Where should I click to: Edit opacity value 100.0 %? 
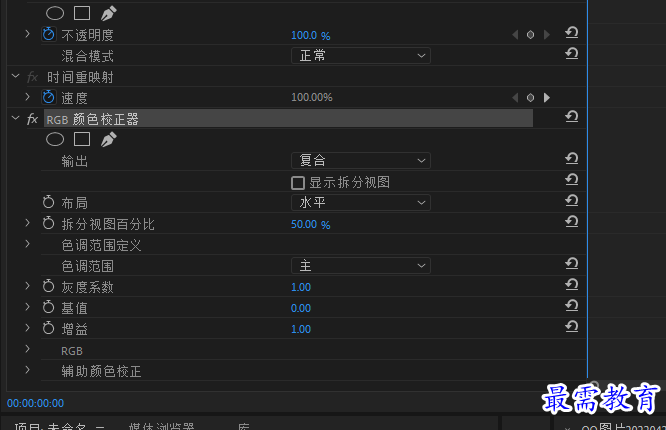pyautogui.click(x=310, y=35)
